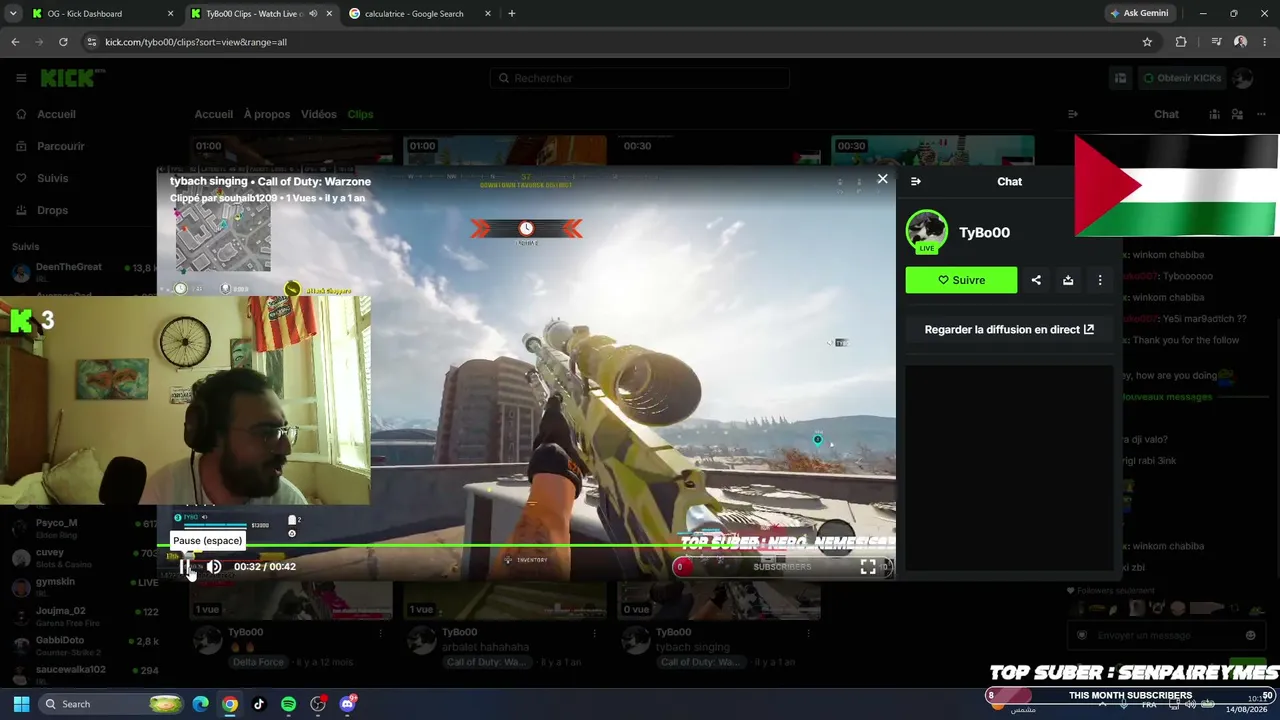Open Suivis in the sidebar
Screen dimensions: 1280x720
click(x=53, y=178)
